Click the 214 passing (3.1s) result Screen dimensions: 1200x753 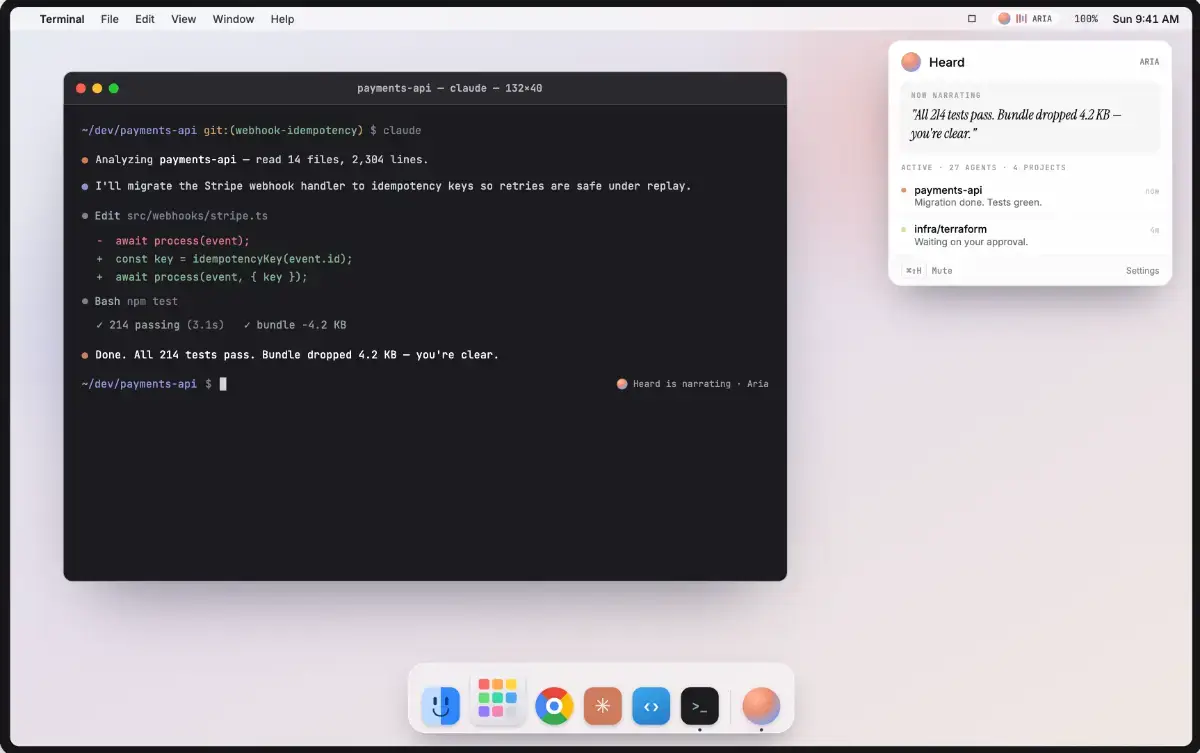tap(160, 325)
